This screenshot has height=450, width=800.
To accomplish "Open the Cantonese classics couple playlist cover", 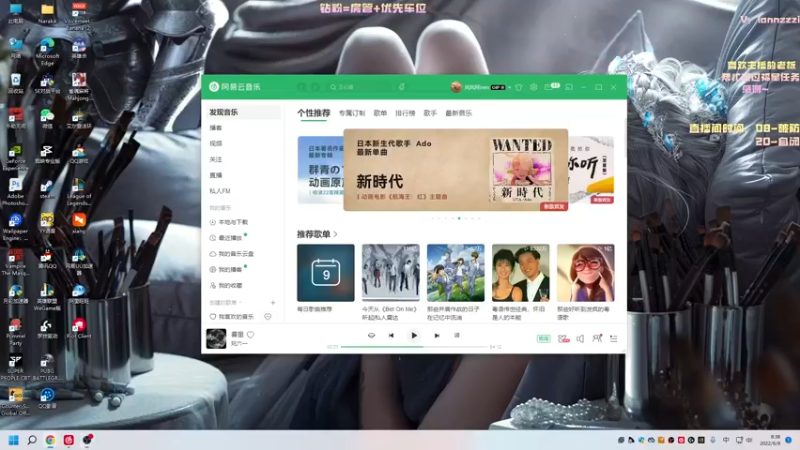I will [x=520, y=273].
